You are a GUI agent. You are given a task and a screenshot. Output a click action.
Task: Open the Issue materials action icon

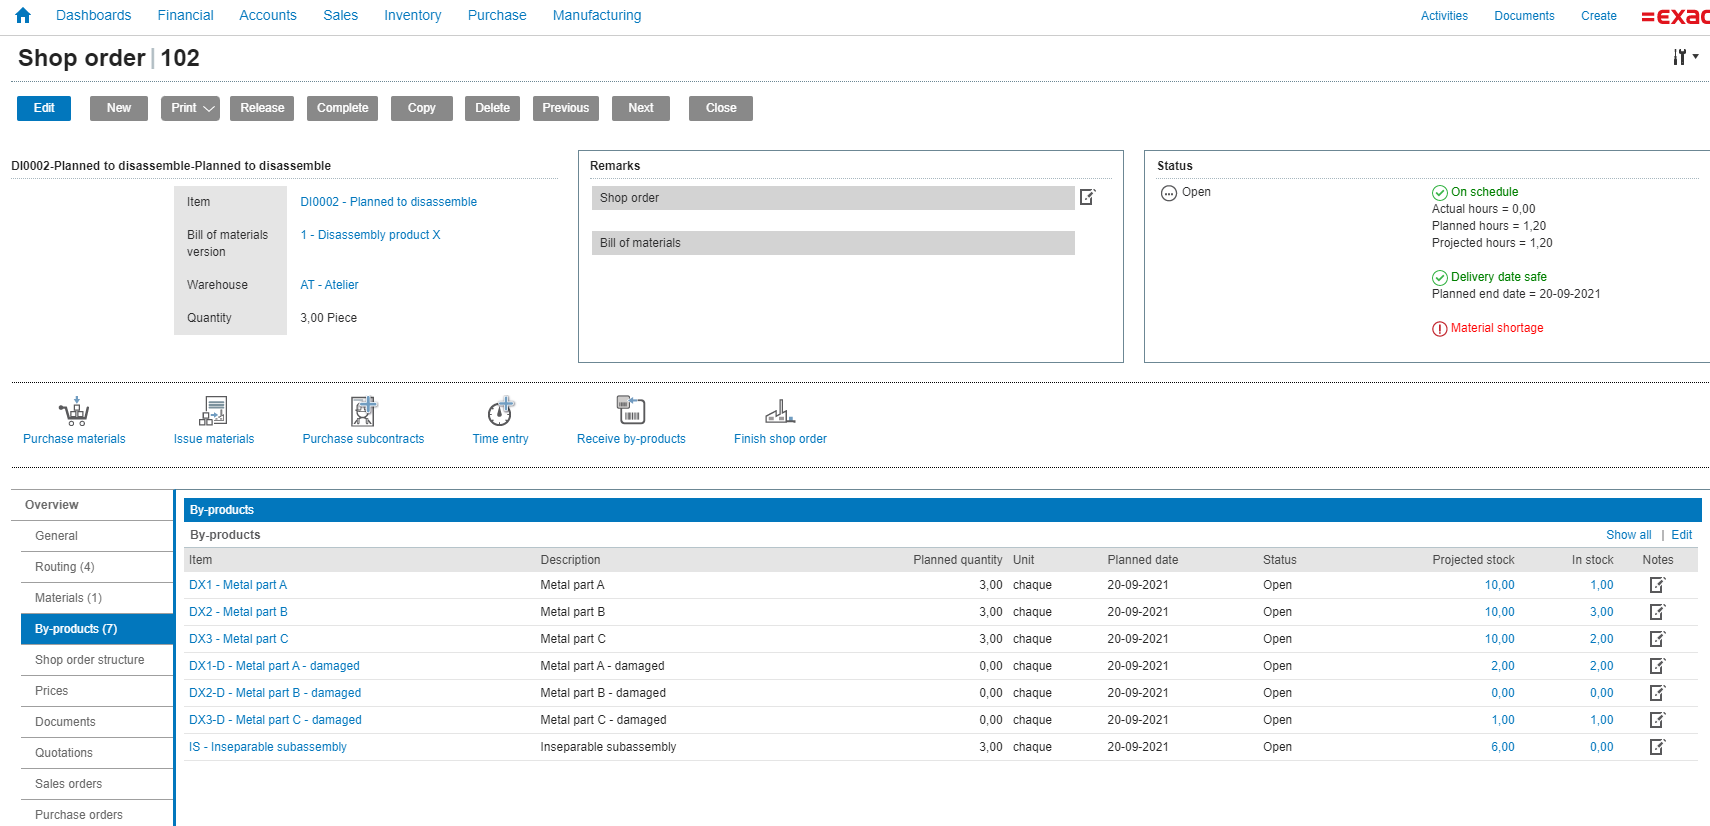tap(213, 411)
